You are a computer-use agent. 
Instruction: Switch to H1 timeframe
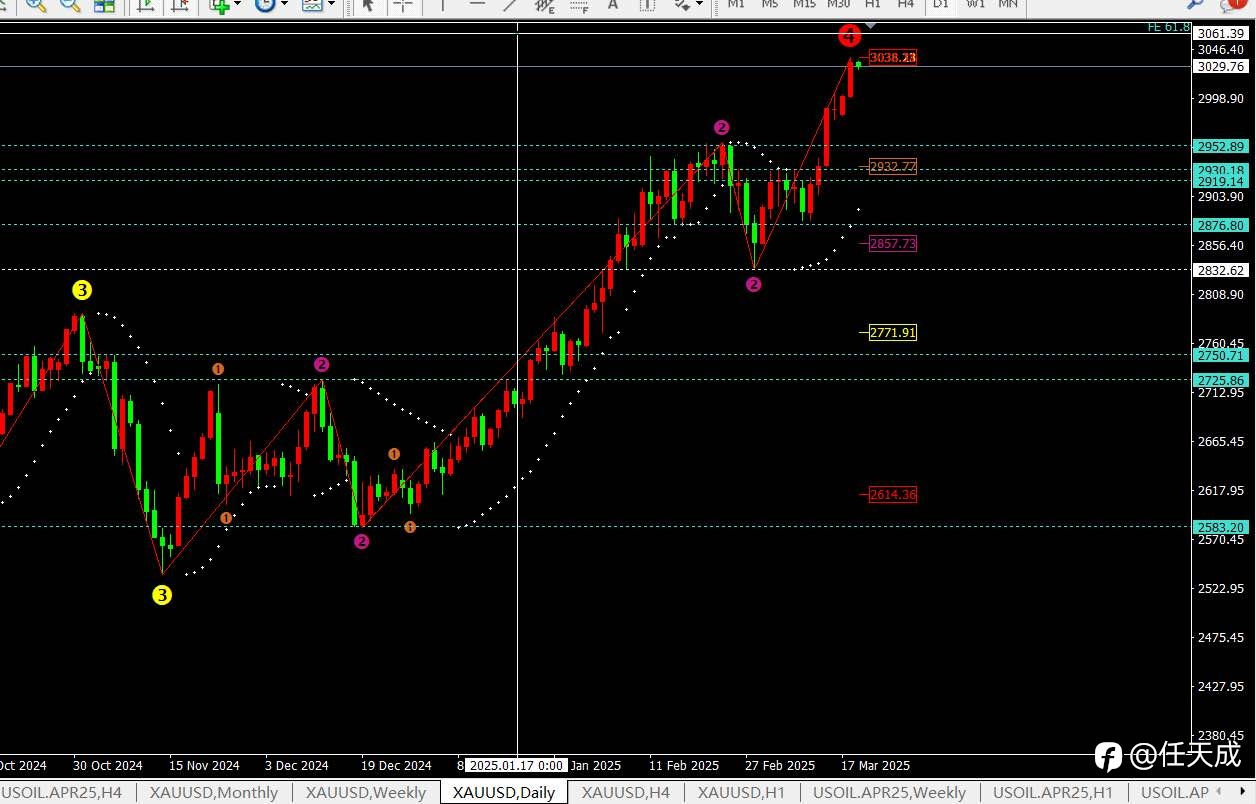click(873, 4)
